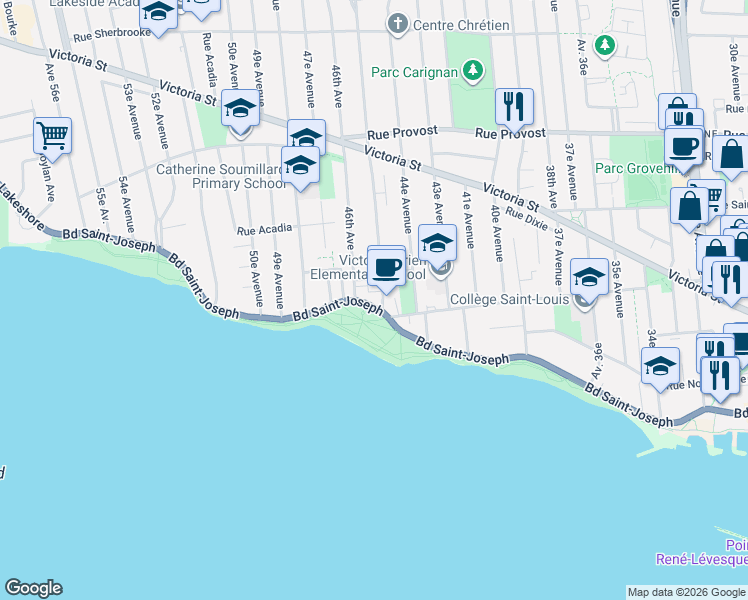
Task: Open the restaurant marker at Victoria St's right end
Action: [x=731, y=282]
